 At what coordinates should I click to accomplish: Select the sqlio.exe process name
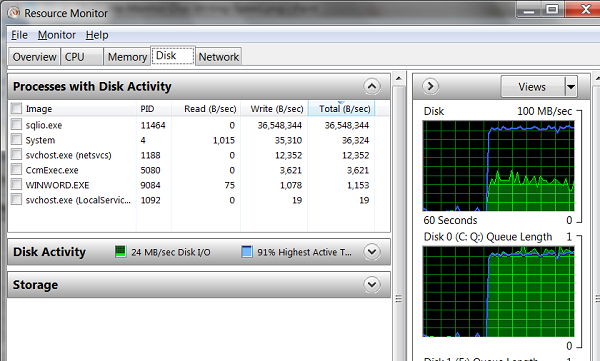(44, 125)
